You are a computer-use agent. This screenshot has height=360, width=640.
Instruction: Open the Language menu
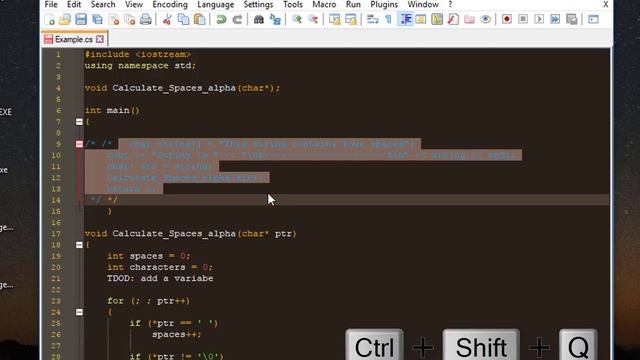click(x=216, y=4)
